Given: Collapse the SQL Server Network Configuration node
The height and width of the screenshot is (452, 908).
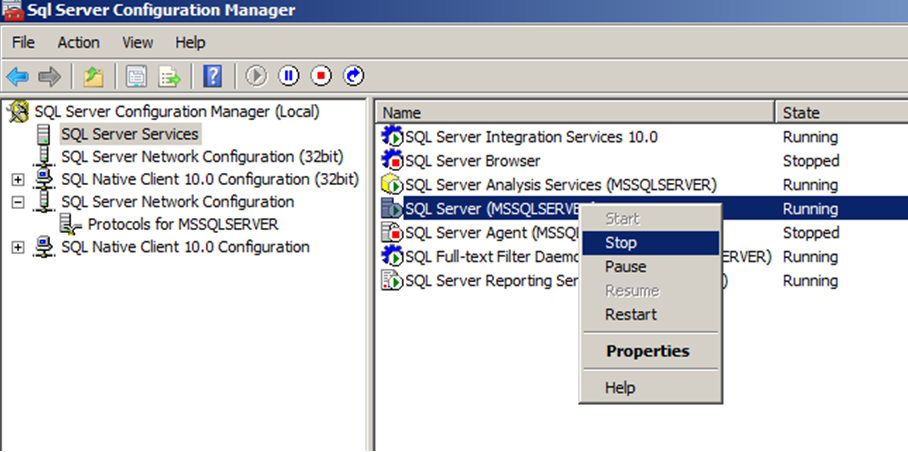Looking at the screenshot, I should pyautogui.click(x=19, y=203).
